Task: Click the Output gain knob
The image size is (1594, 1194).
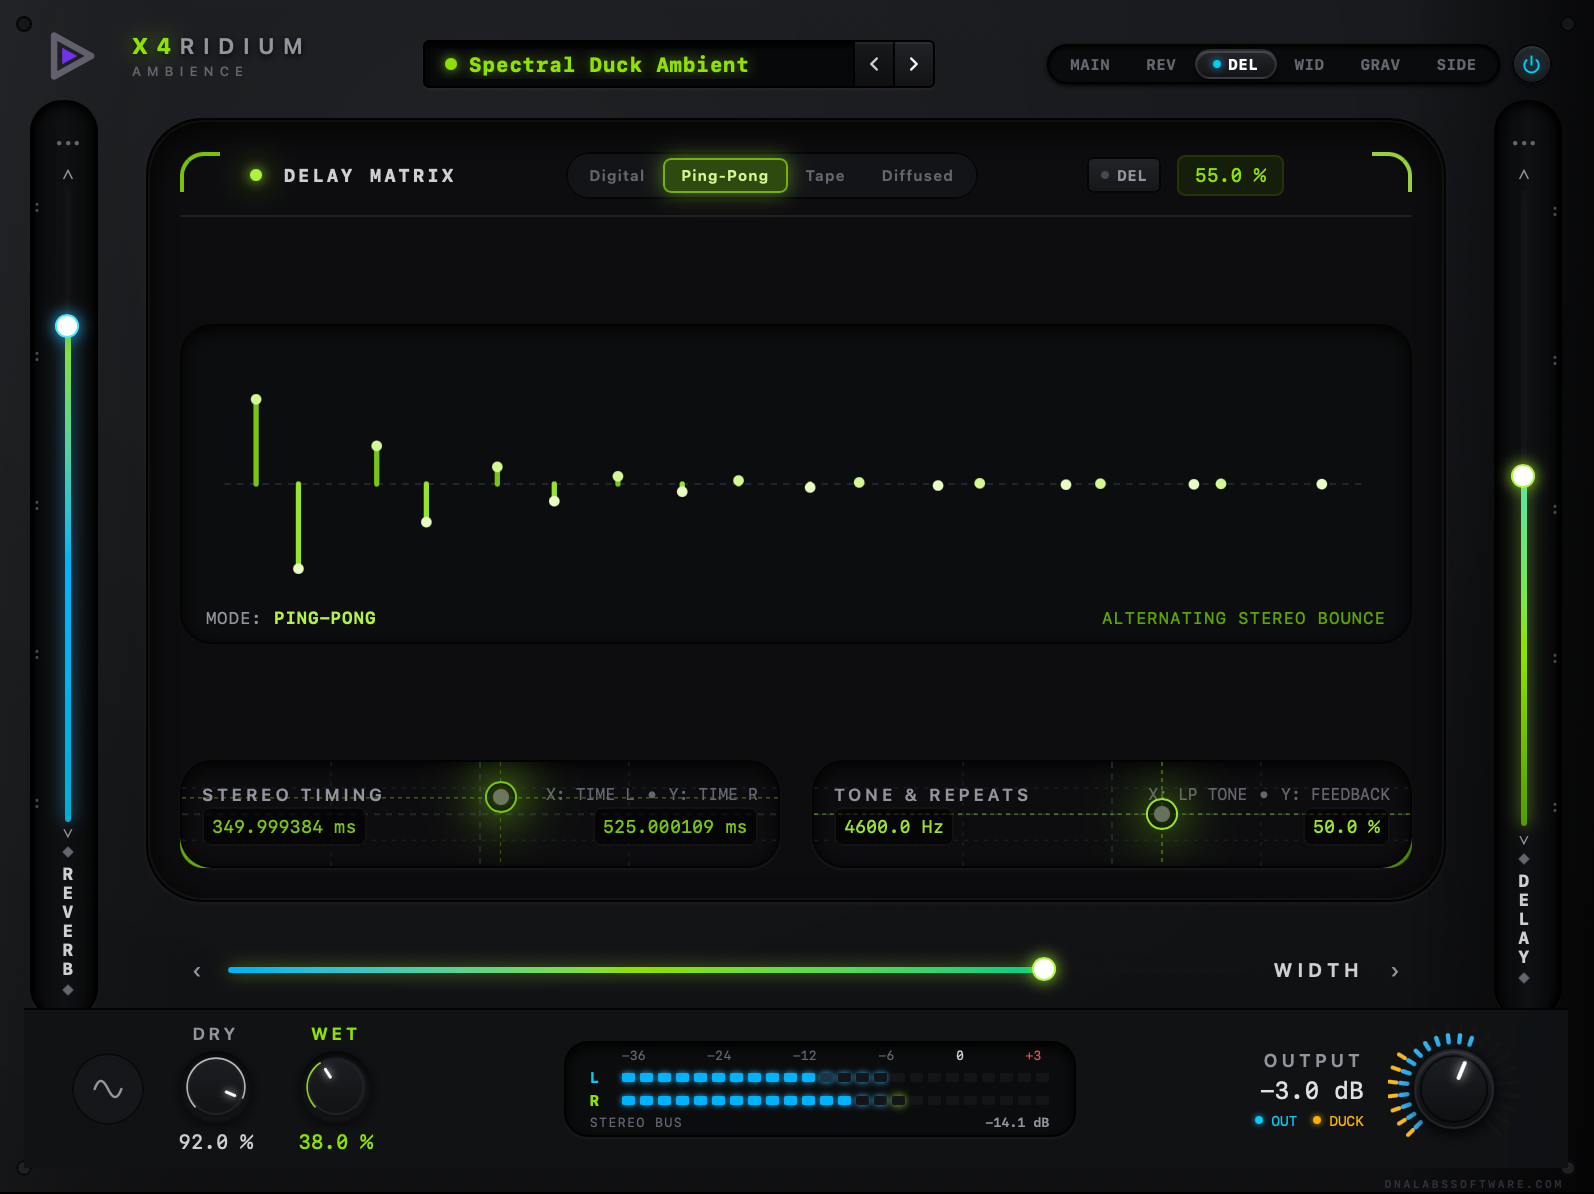Action: 1456,1090
